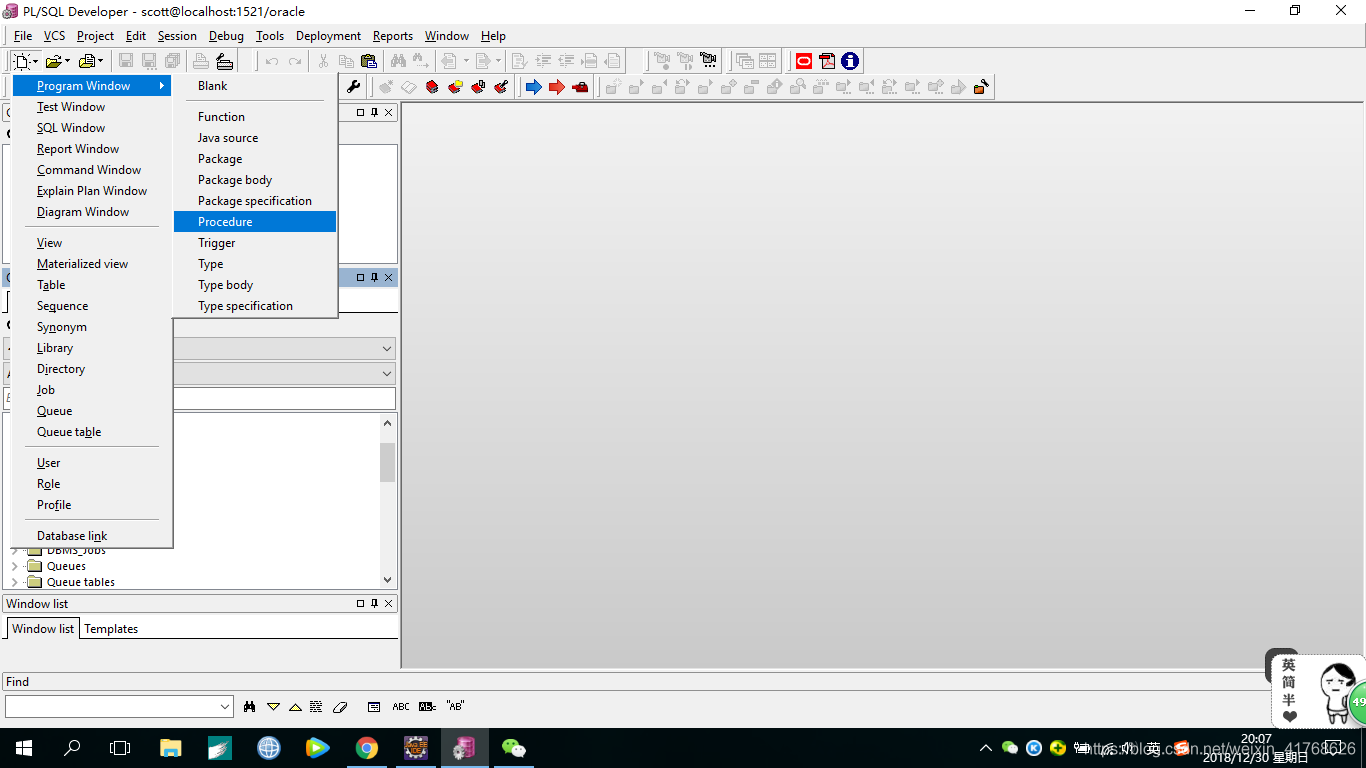
Task: Click the wrench Preferences icon
Action: pyautogui.click(x=353, y=87)
